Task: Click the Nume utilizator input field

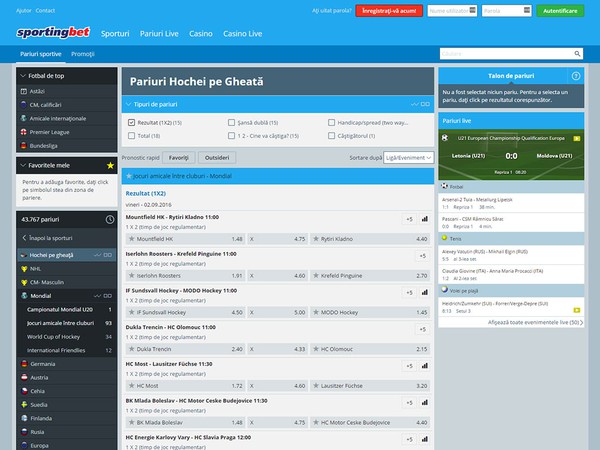Action: 452,11
